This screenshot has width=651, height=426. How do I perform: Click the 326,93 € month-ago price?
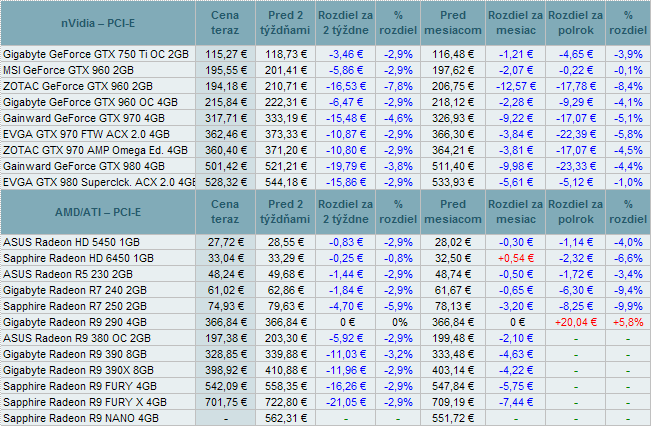(x=453, y=118)
